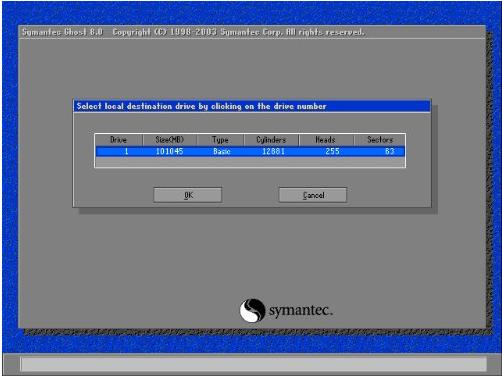The height and width of the screenshot is (376, 502).
Task: Click the 12881 cylinders value
Action: pyautogui.click(x=273, y=151)
